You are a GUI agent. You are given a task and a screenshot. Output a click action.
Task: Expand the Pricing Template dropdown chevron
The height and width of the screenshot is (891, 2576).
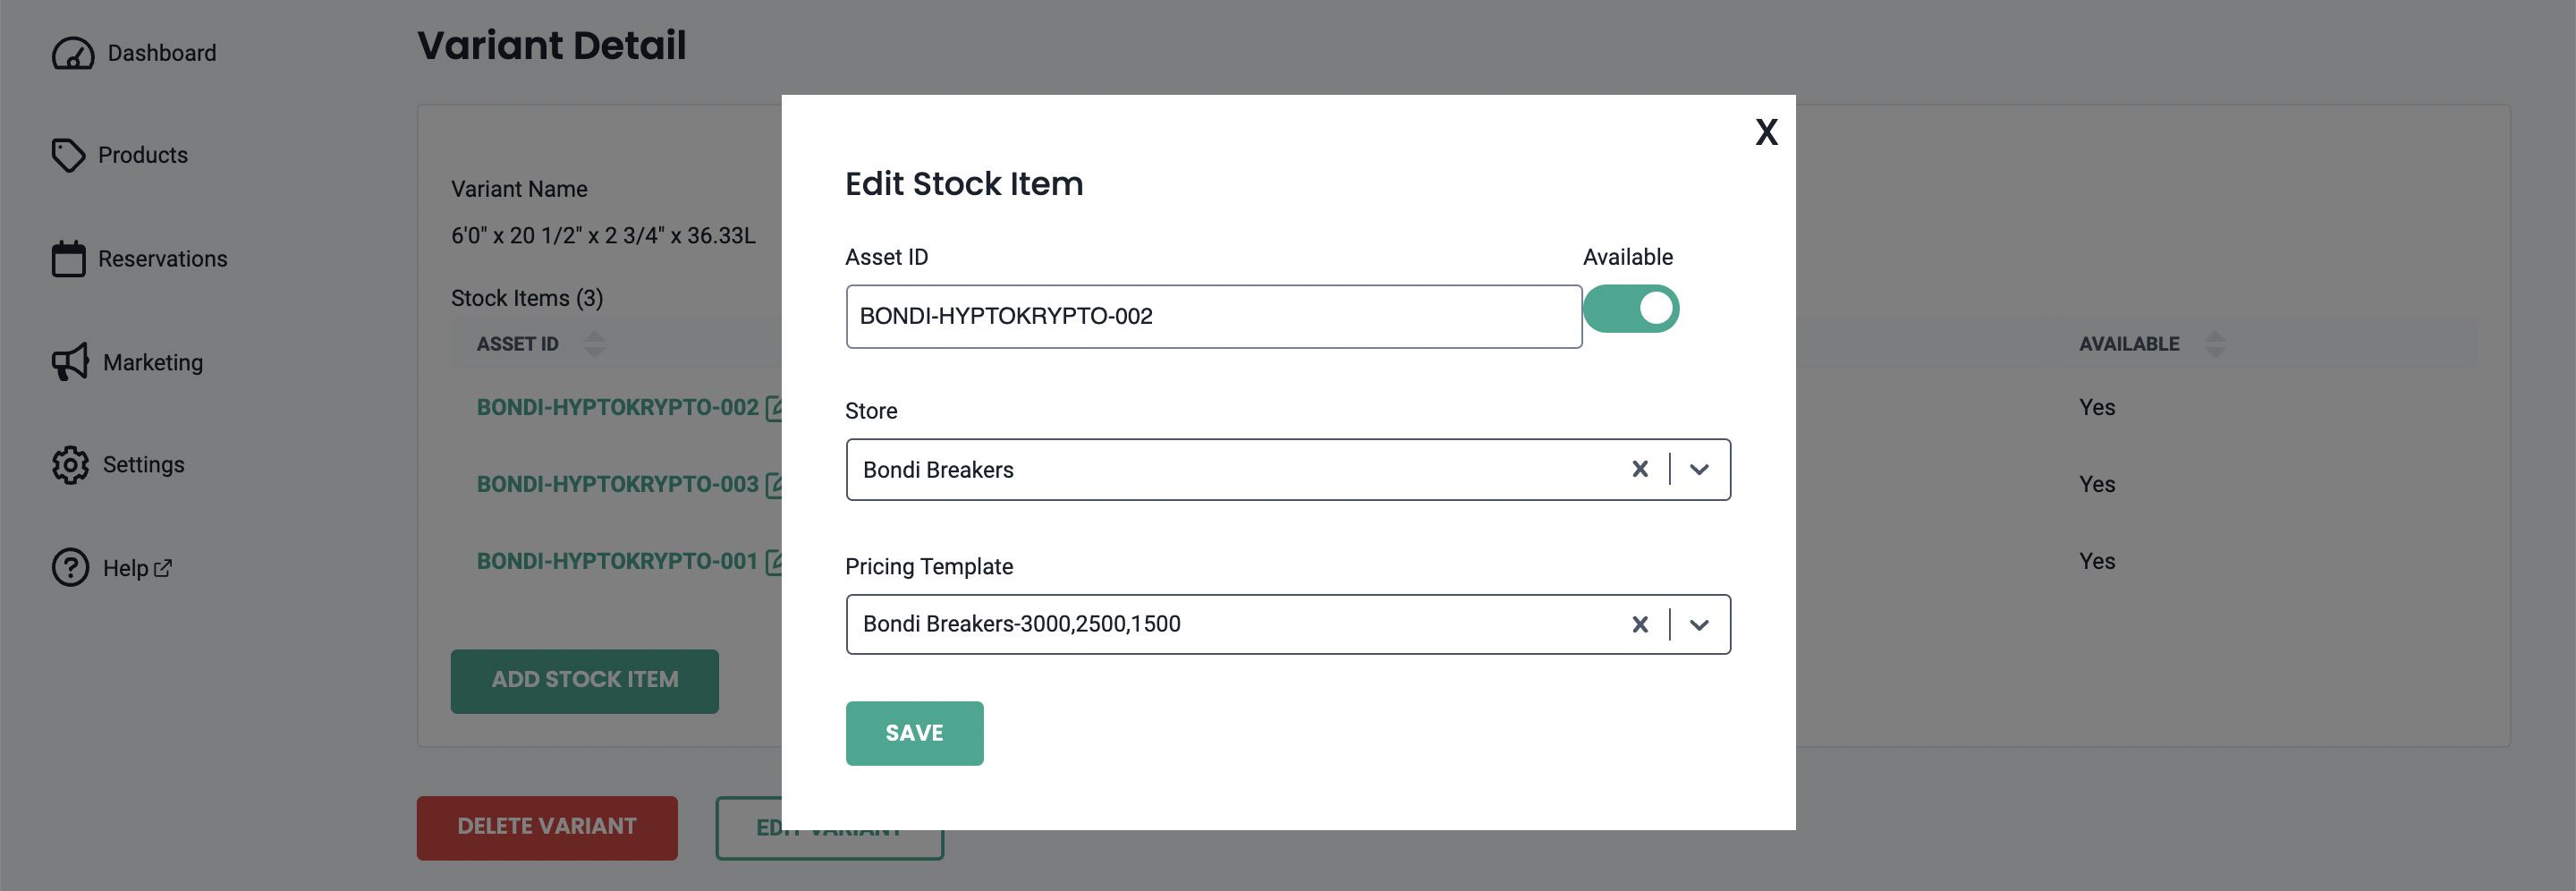1699,625
